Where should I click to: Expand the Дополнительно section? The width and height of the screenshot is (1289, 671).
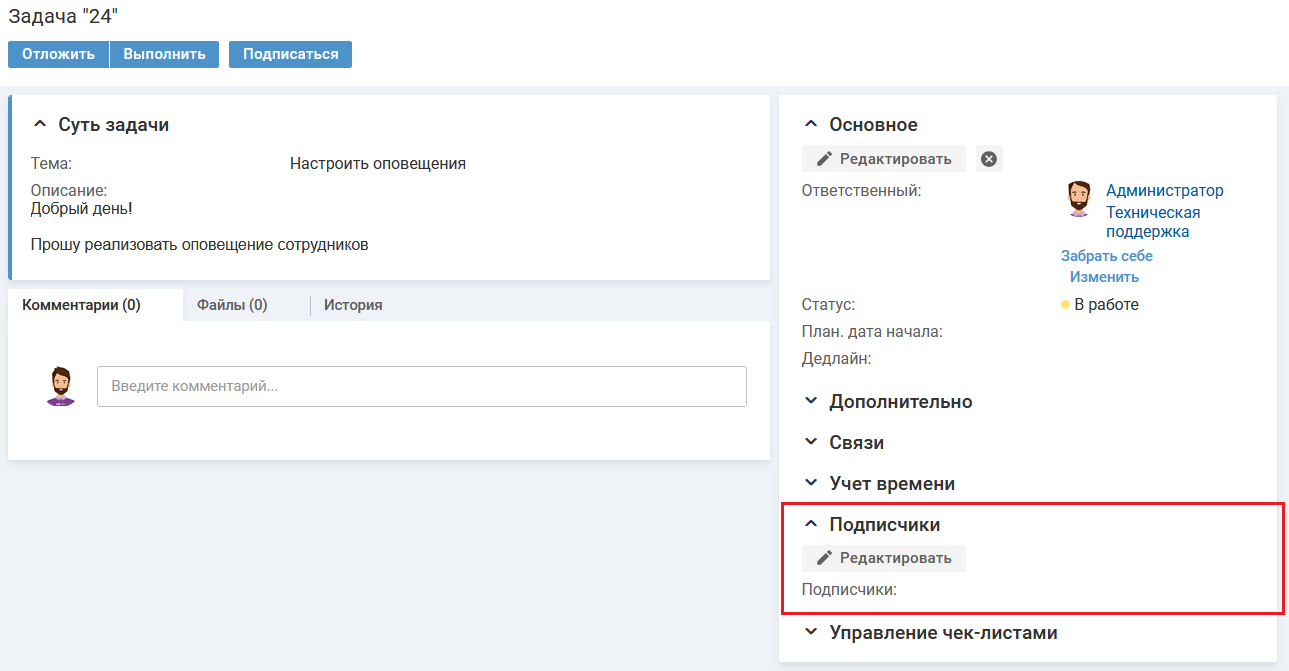(x=811, y=402)
